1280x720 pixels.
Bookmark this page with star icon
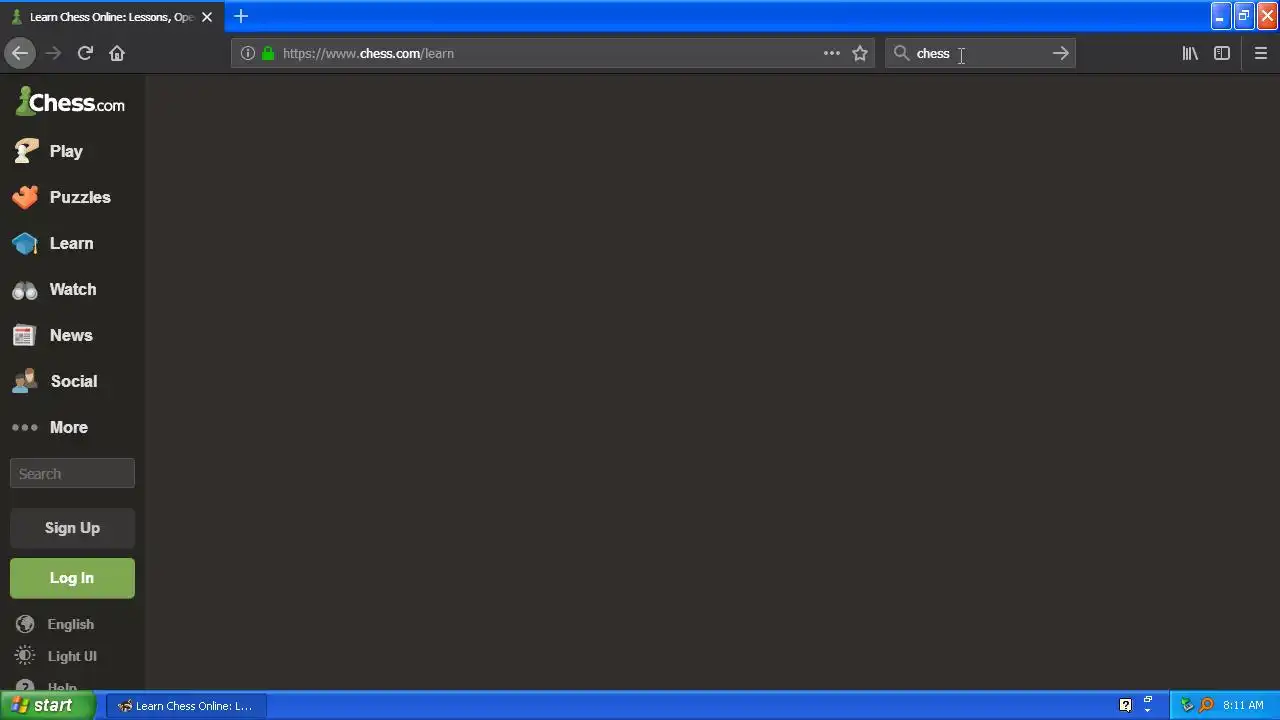(860, 53)
